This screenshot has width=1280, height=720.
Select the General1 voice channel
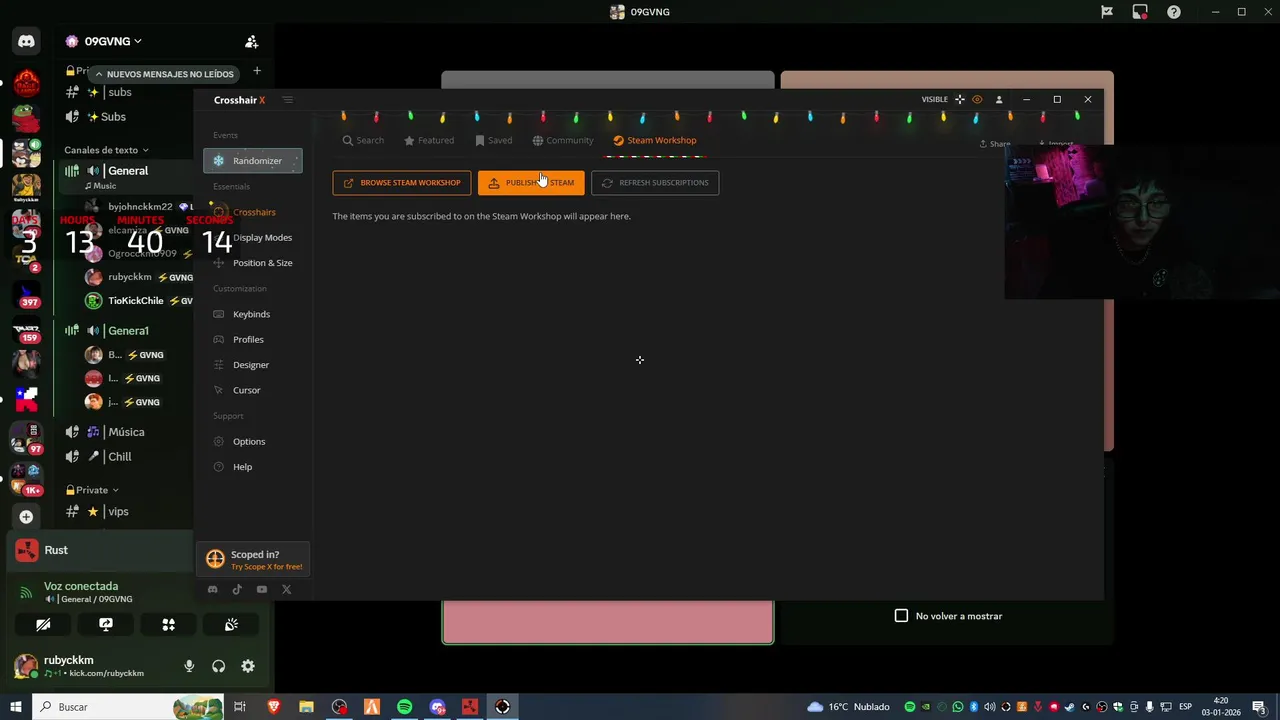(128, 331)
